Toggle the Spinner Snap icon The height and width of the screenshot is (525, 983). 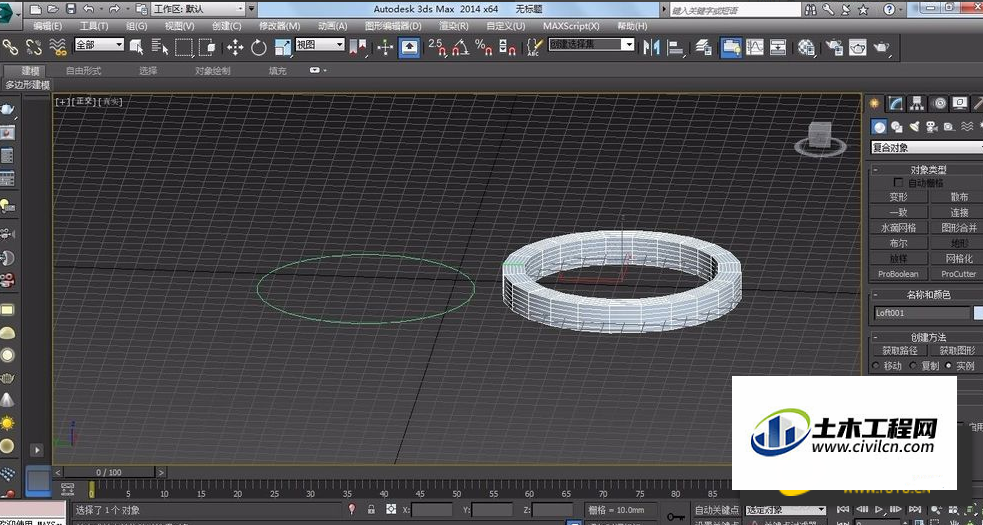coord(507,46)
